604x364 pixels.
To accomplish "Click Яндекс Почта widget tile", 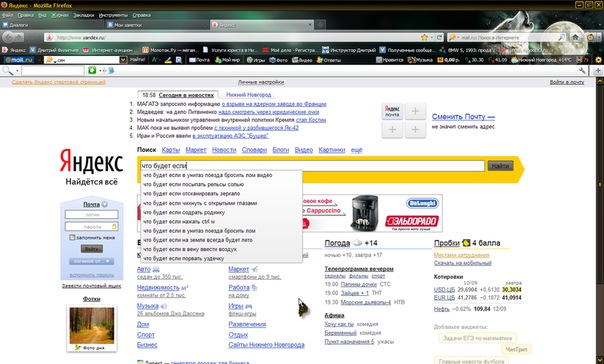I will click(392, 111).
